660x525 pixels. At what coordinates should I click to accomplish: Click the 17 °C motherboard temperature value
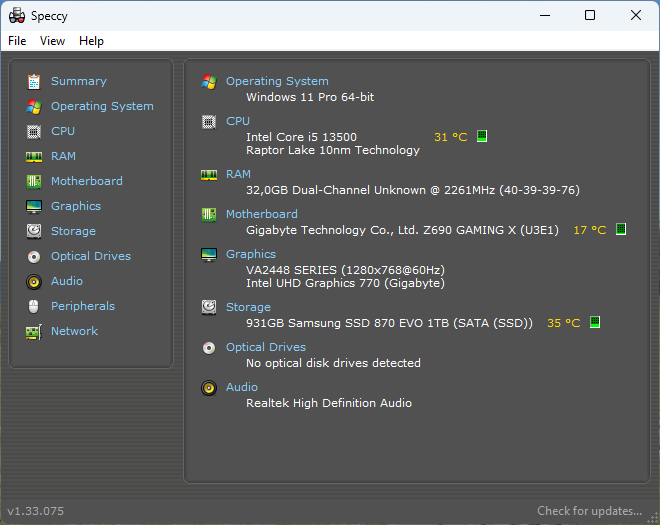(590, 230)
